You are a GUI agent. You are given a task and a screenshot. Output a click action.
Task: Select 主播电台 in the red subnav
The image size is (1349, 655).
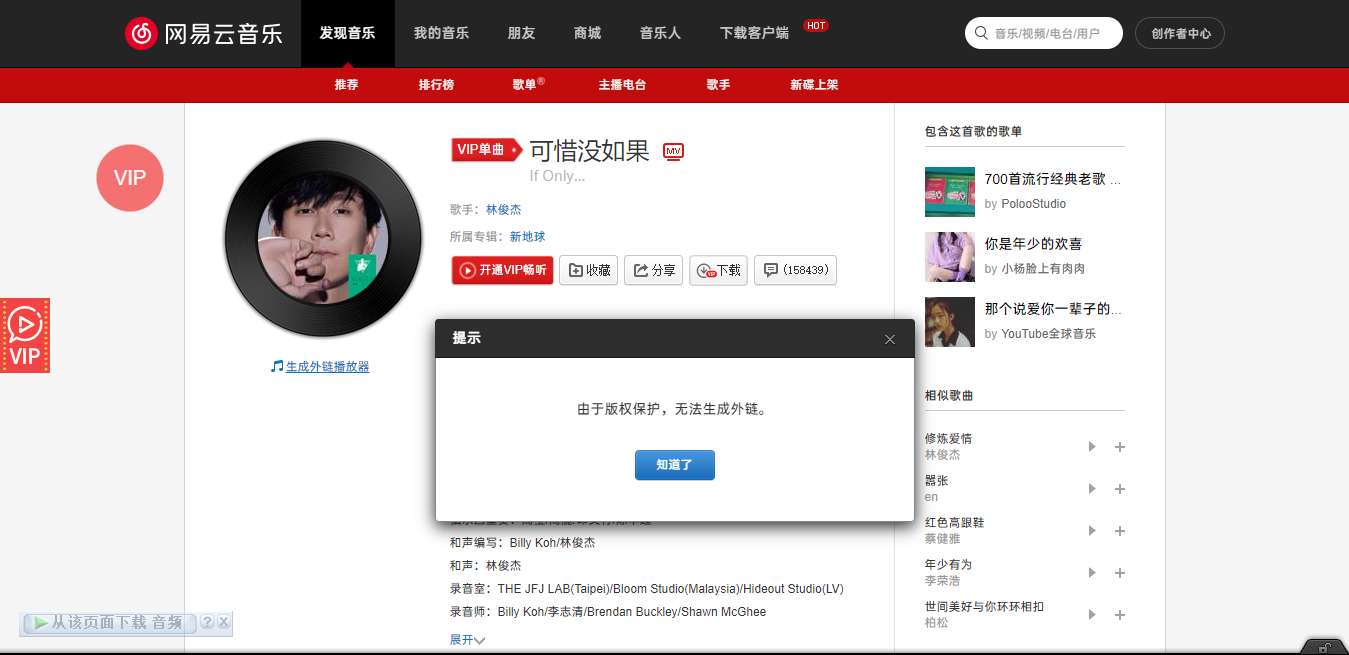tap(622, 85)
